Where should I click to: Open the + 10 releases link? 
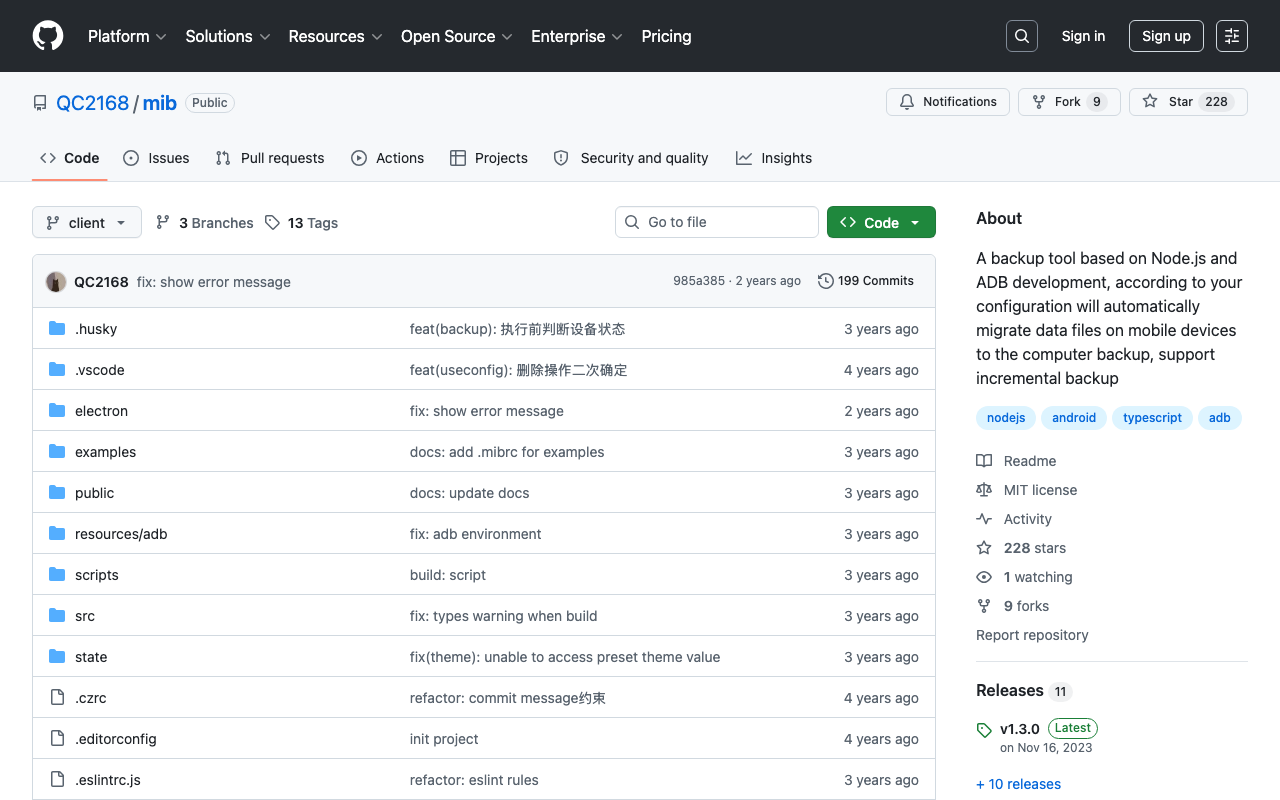pos(1018,784)
